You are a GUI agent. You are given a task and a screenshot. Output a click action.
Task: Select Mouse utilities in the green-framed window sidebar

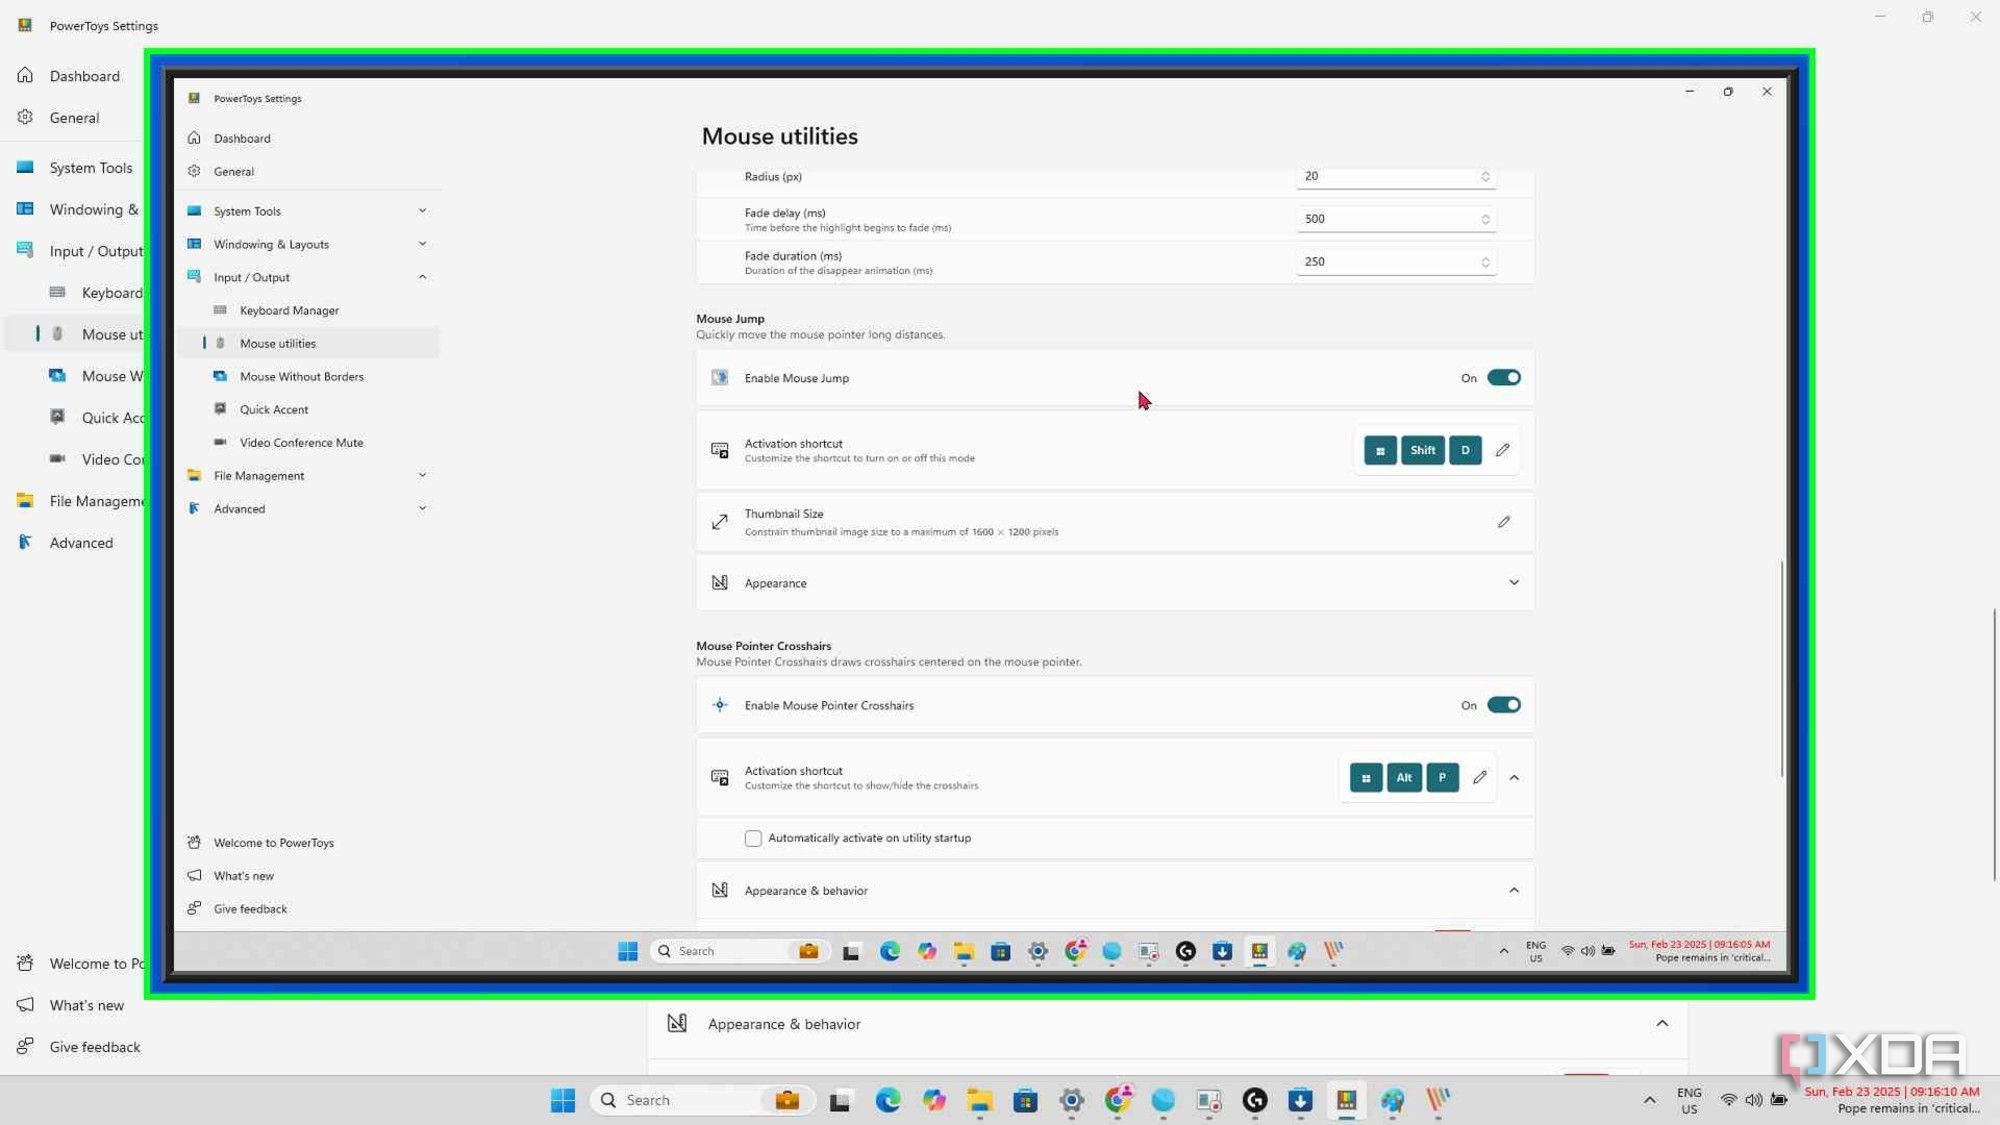[x=277, y=343]
